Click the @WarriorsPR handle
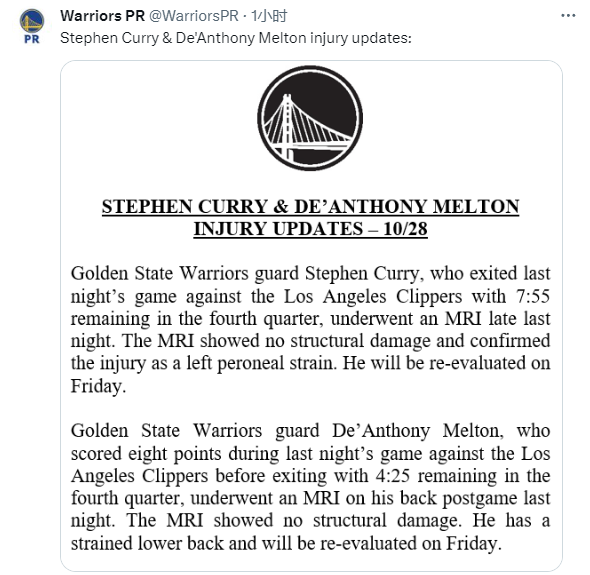The height and width of the screenshot is (575, 590). [194, 16]
